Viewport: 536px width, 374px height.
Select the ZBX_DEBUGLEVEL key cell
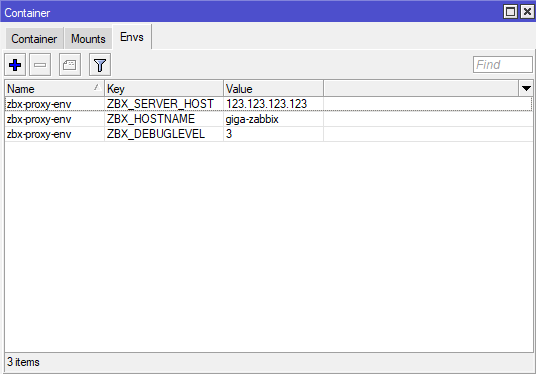[x=164, y=134]
